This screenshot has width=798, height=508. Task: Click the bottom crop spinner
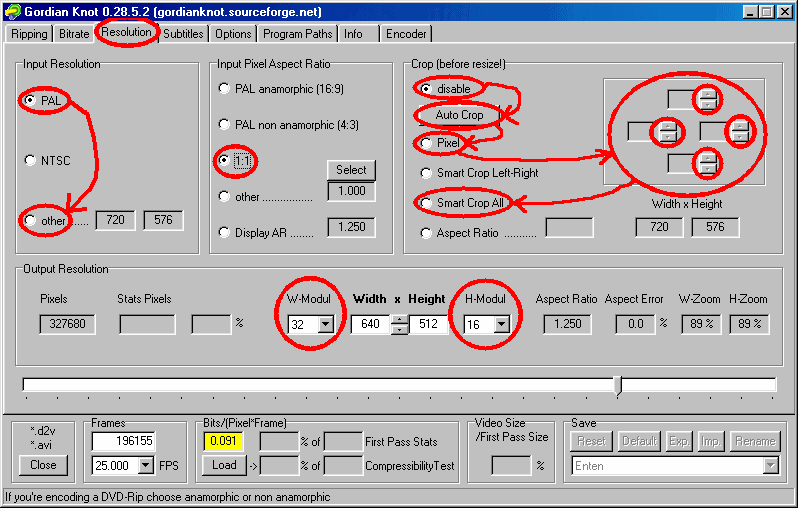point(708,163)
